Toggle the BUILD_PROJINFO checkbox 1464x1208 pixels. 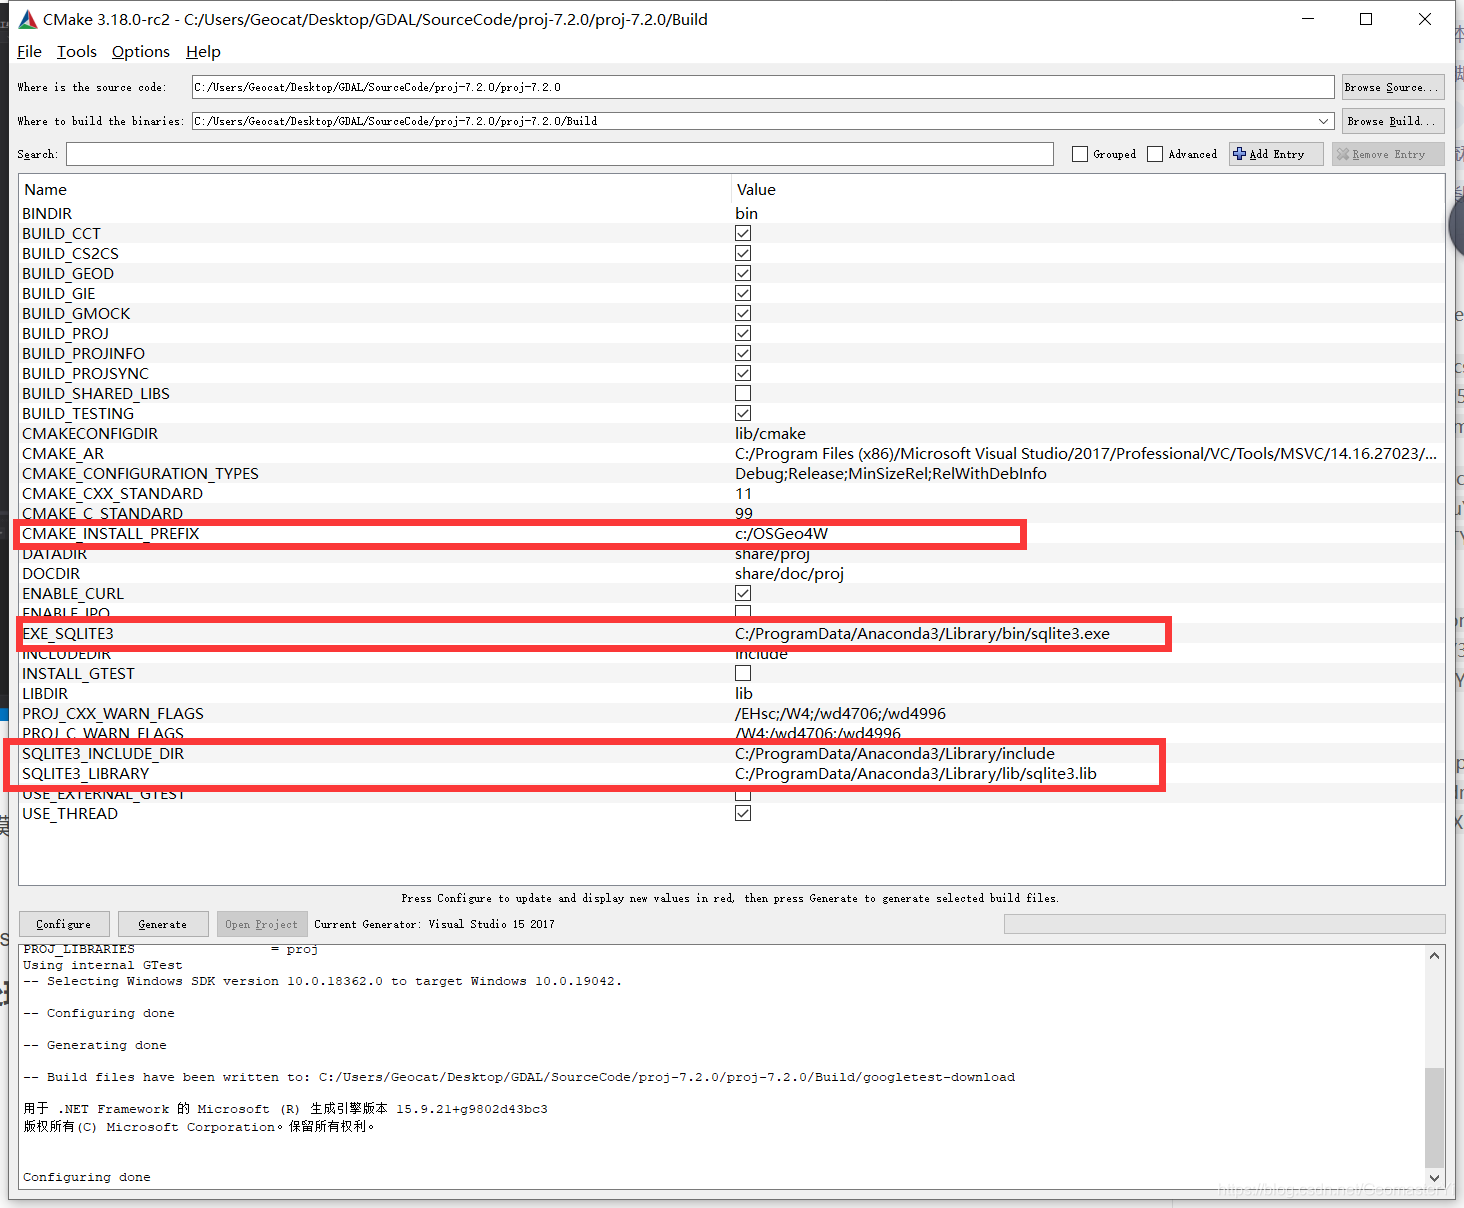(x=743, y=353)
